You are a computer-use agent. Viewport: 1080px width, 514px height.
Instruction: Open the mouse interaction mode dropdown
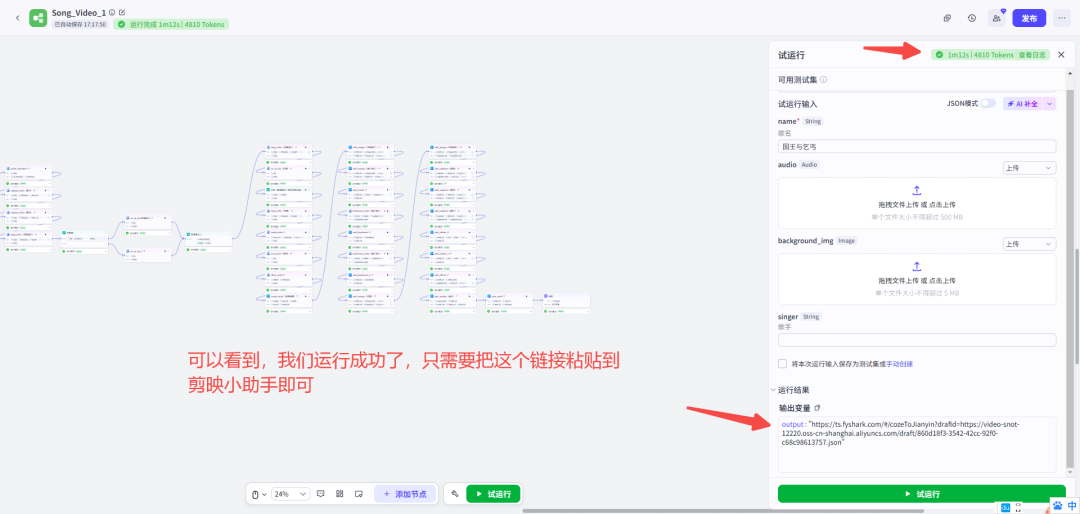(x=257, y=494)
